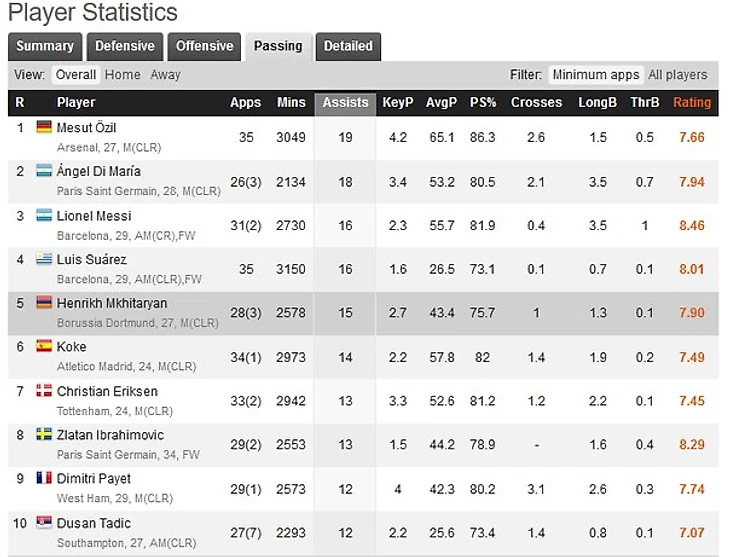Open Dusan Tadic's player profile link

click(94, 523)
